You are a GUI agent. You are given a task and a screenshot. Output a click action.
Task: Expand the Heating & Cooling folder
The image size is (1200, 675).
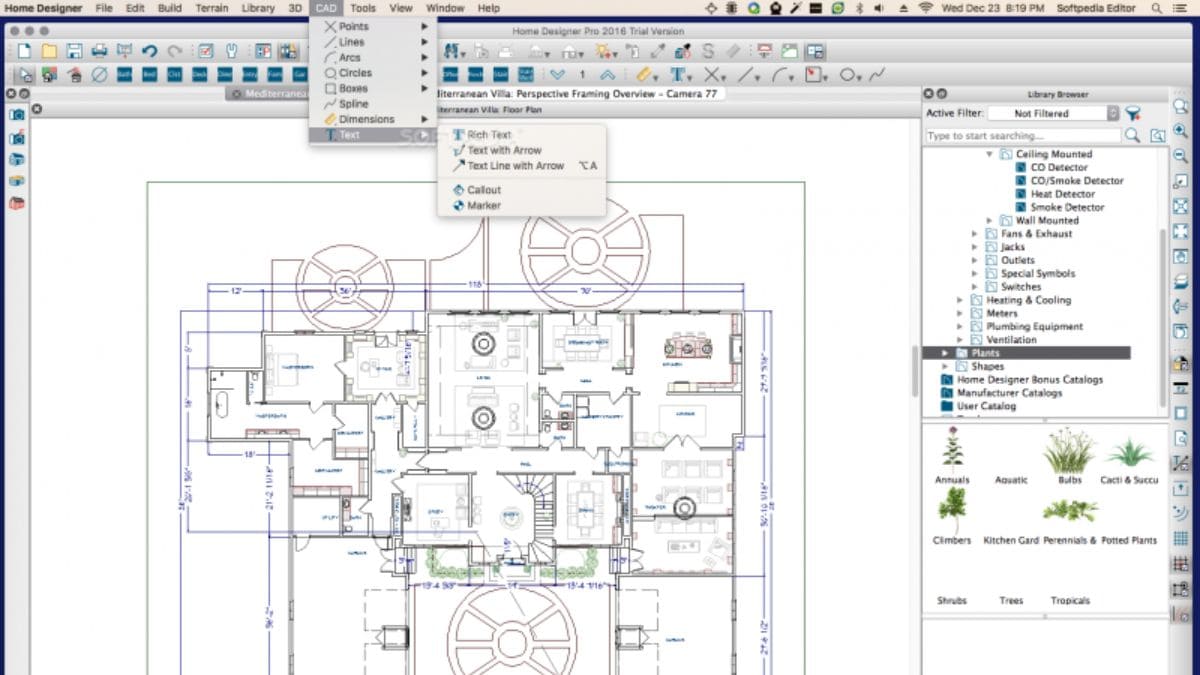pyautogui.click(x=961, y=300)
